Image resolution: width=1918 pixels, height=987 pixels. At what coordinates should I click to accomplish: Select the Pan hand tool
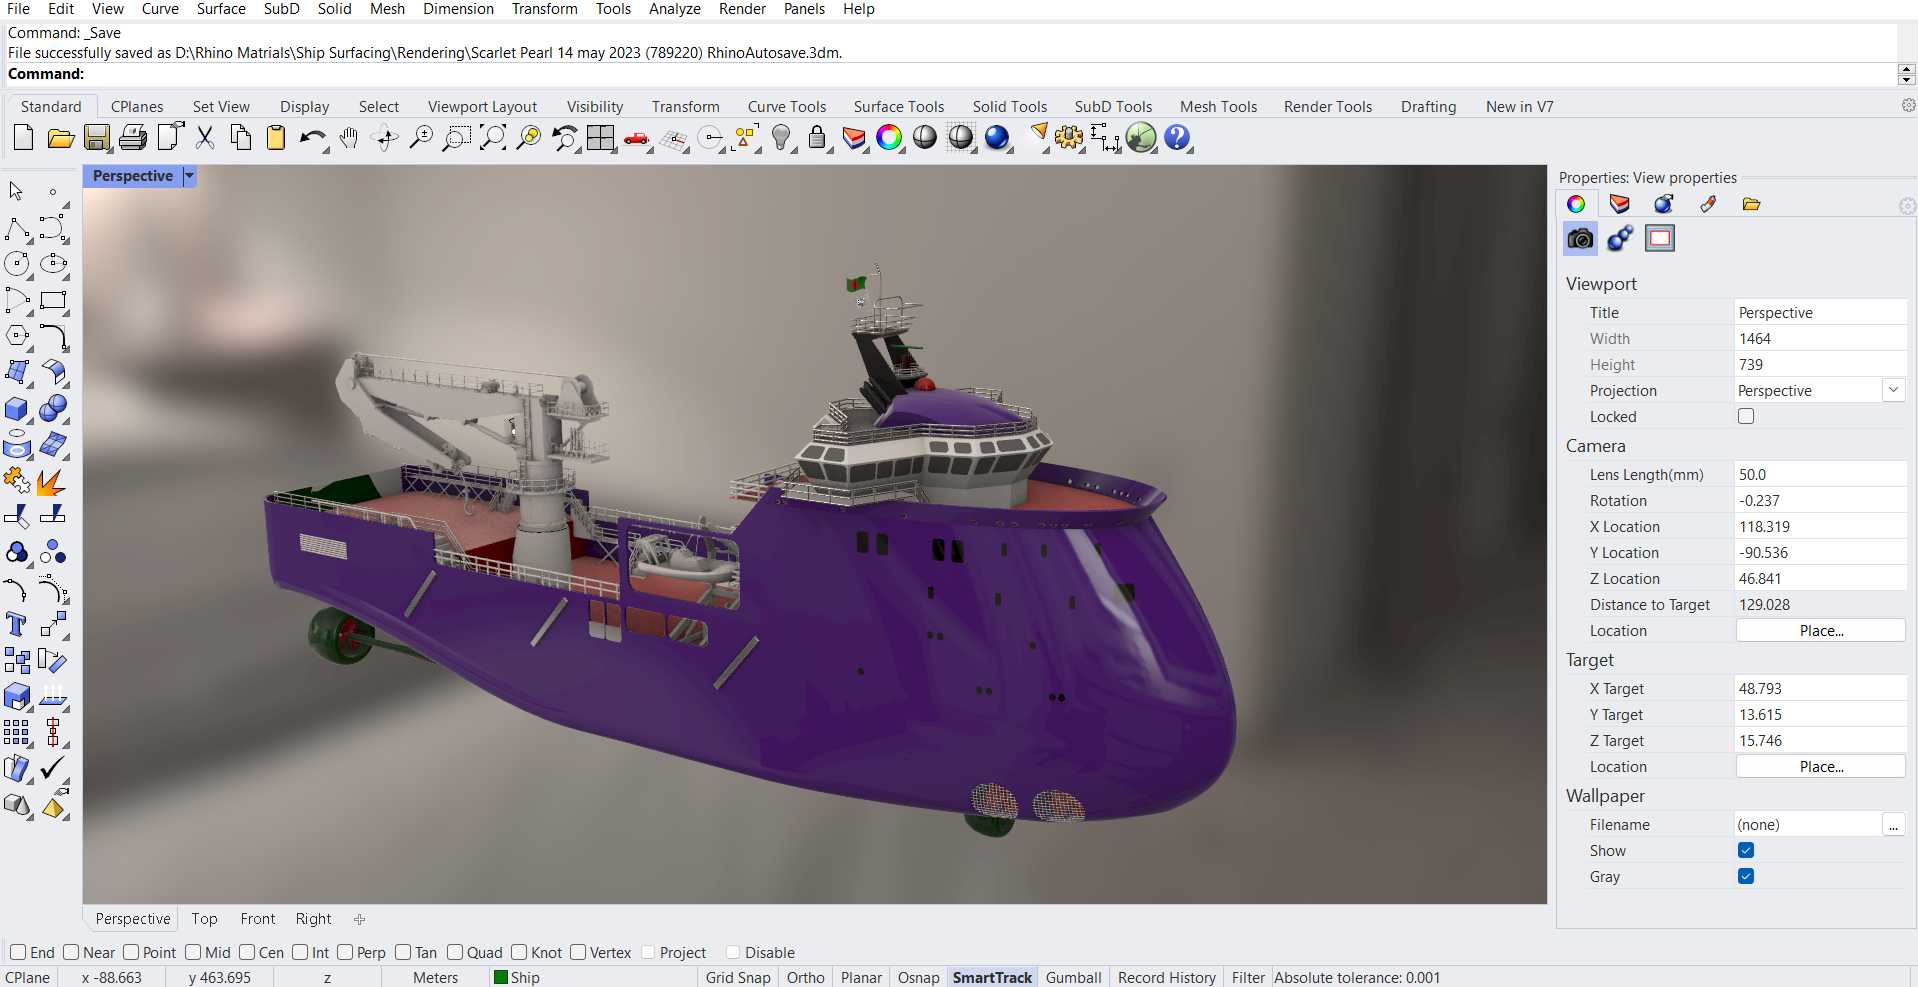349,138
